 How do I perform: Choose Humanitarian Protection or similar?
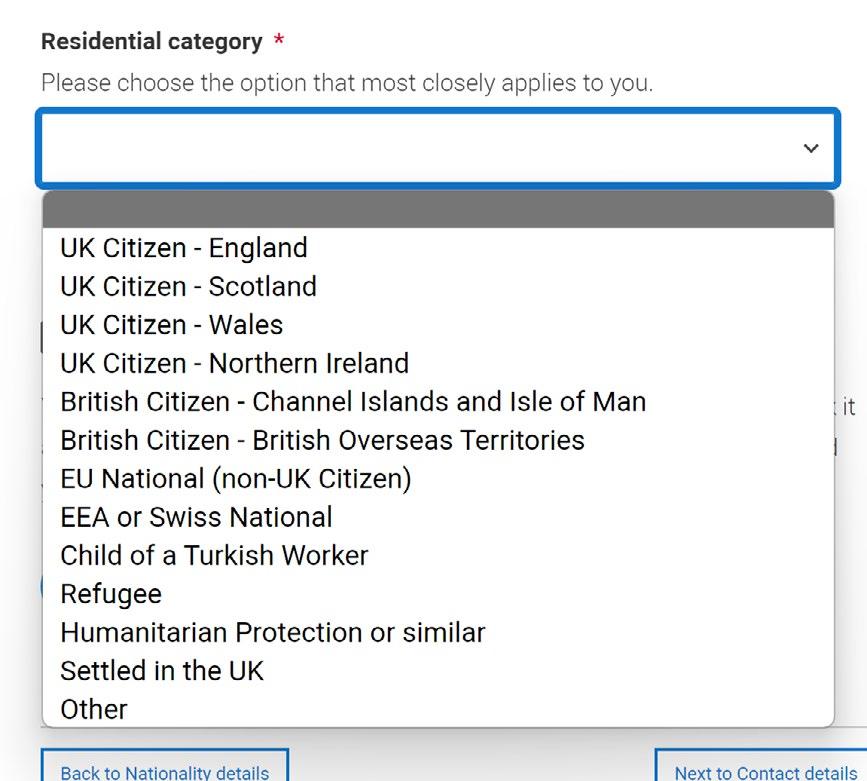[273, 633]
